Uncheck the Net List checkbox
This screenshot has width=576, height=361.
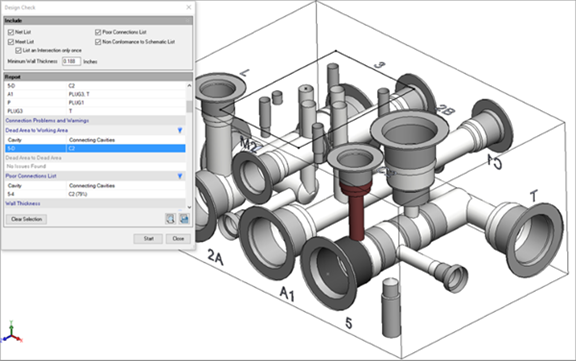[11, 32]
